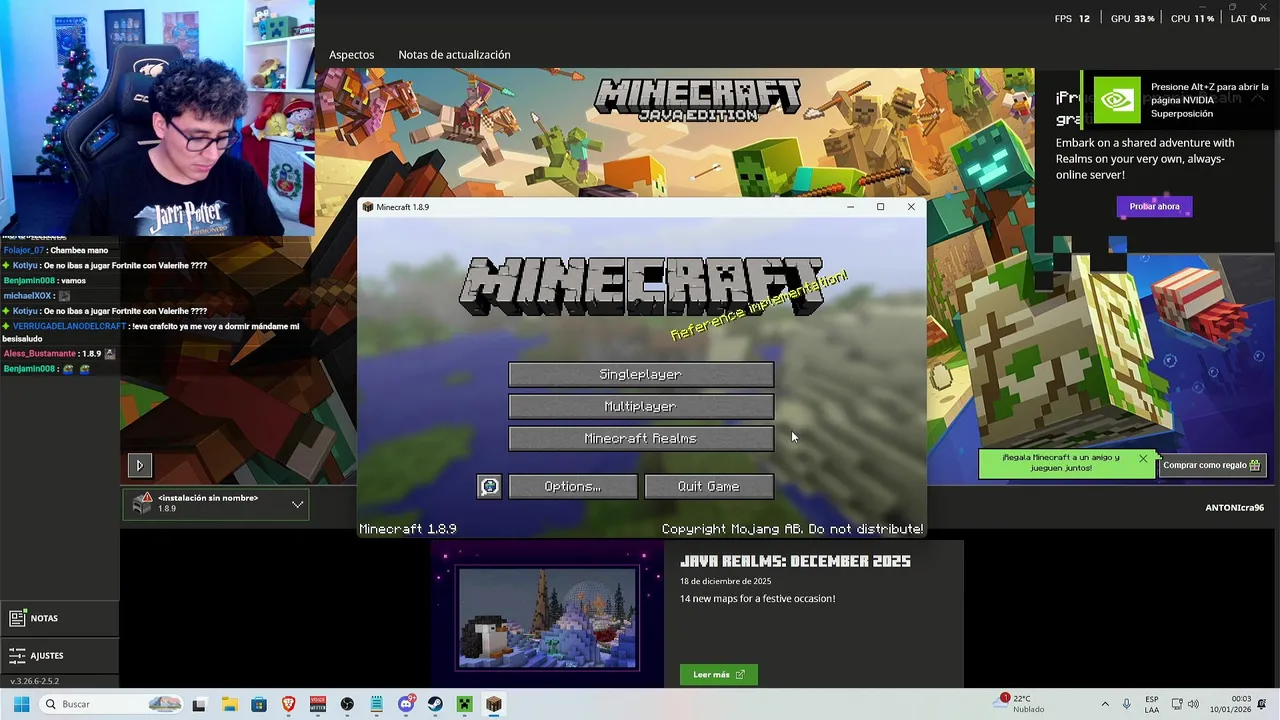
Task: Select Minecraft Realms button
Action: coord(641,438)
